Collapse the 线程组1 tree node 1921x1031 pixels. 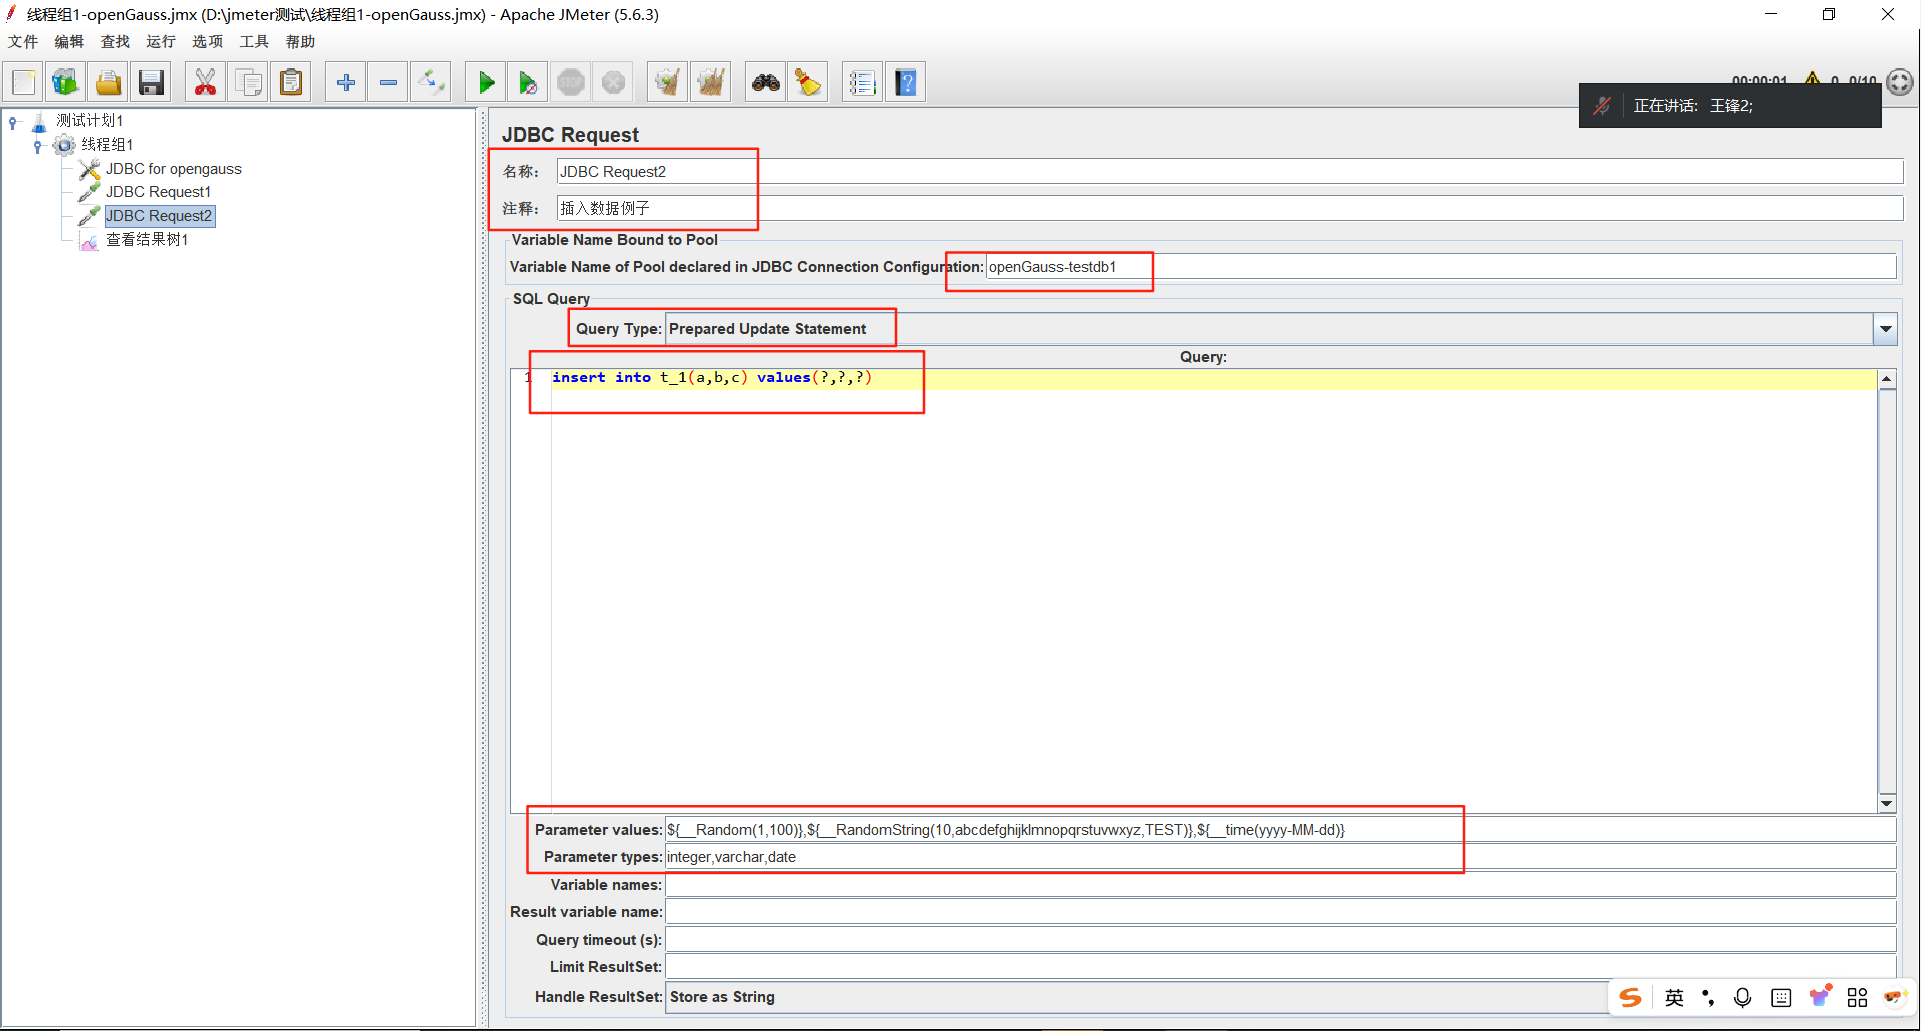click(38, 146)
